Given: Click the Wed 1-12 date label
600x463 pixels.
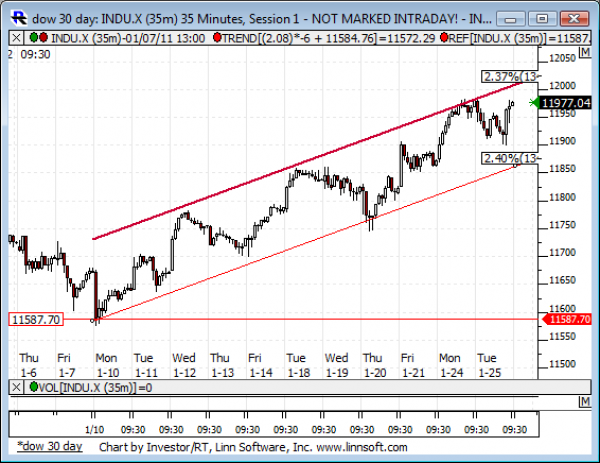Looking at the screenshot, I should 184,365.
